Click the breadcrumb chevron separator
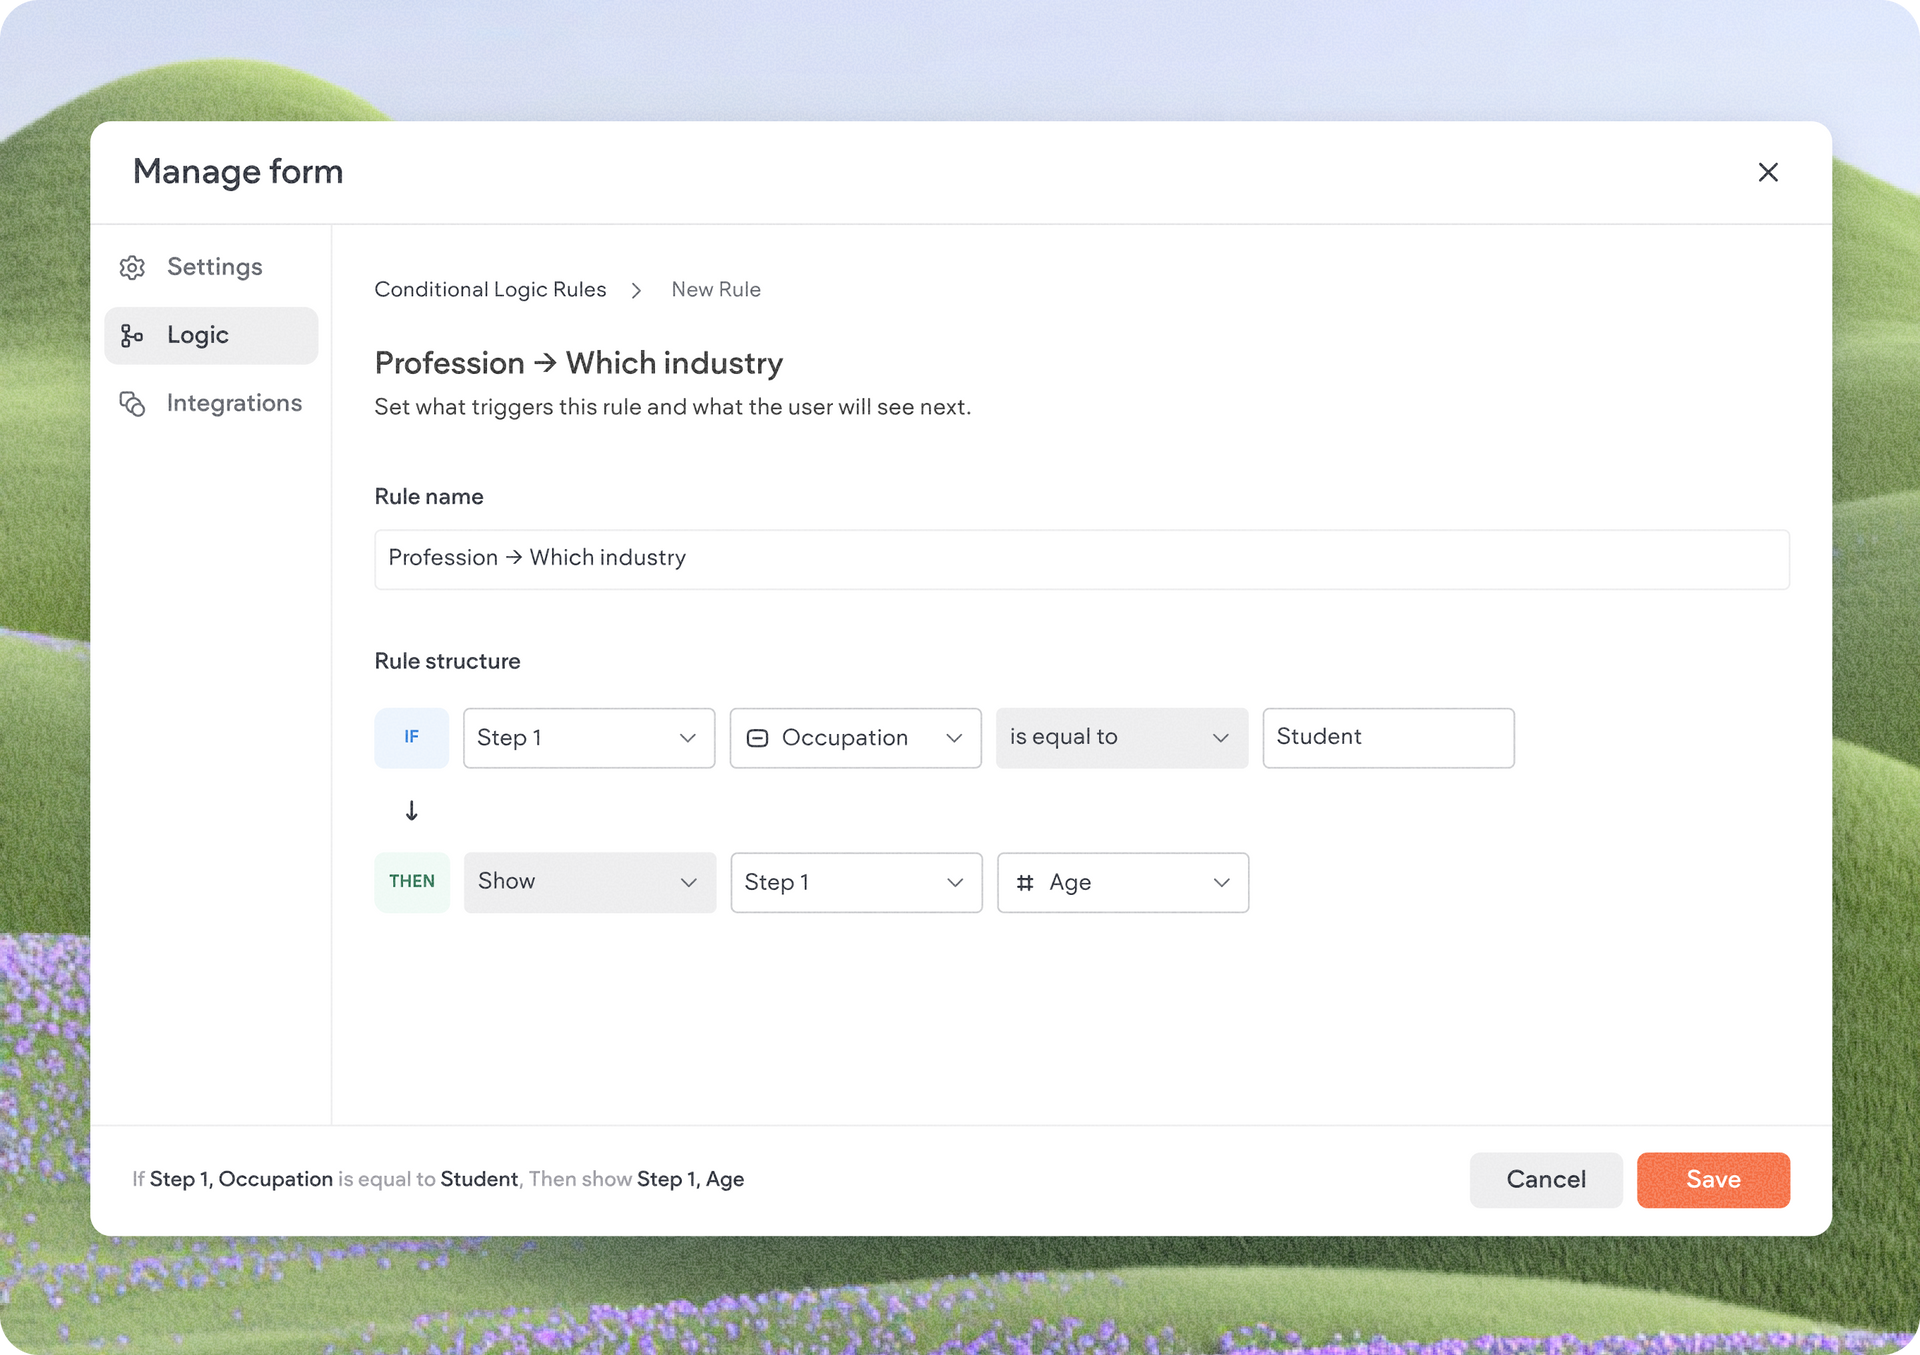Image resolution: width=1920 pixels, height=1355 pixels. pyautogui.click(x=636, y=290)
